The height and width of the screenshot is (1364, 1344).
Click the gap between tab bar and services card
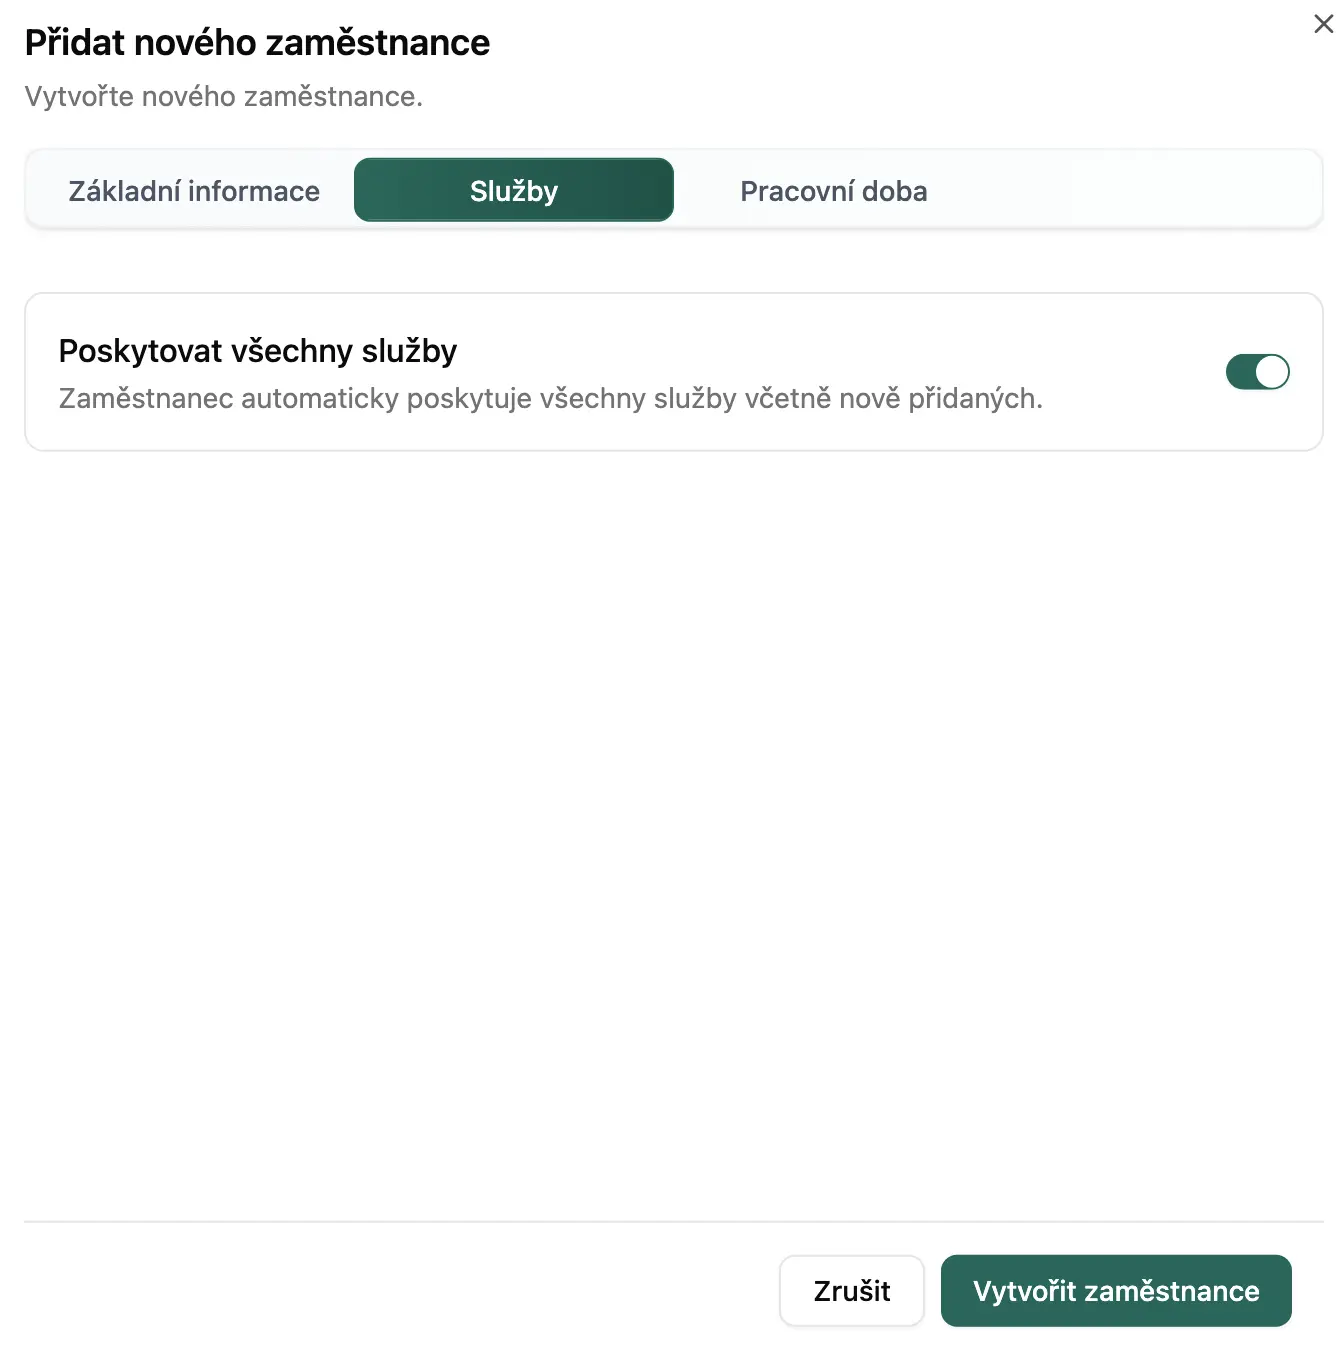[672, 261]
